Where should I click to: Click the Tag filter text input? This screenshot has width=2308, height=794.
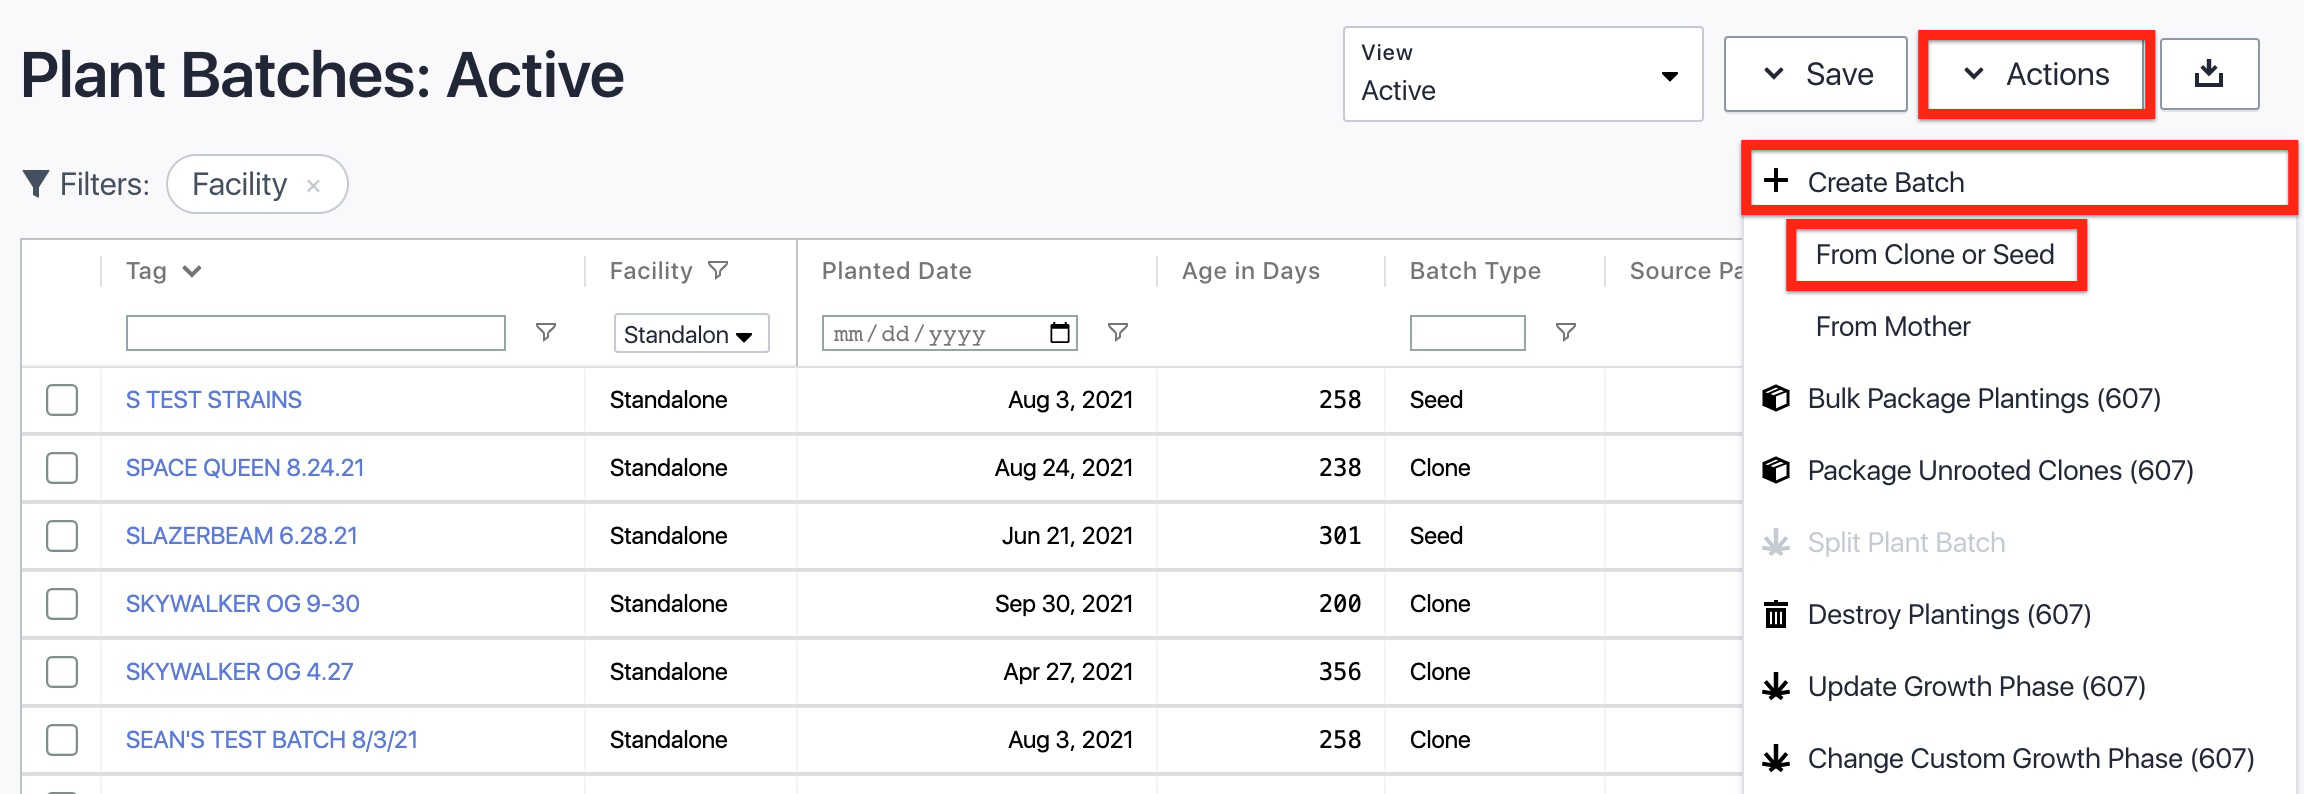click(x=316, y=333)
